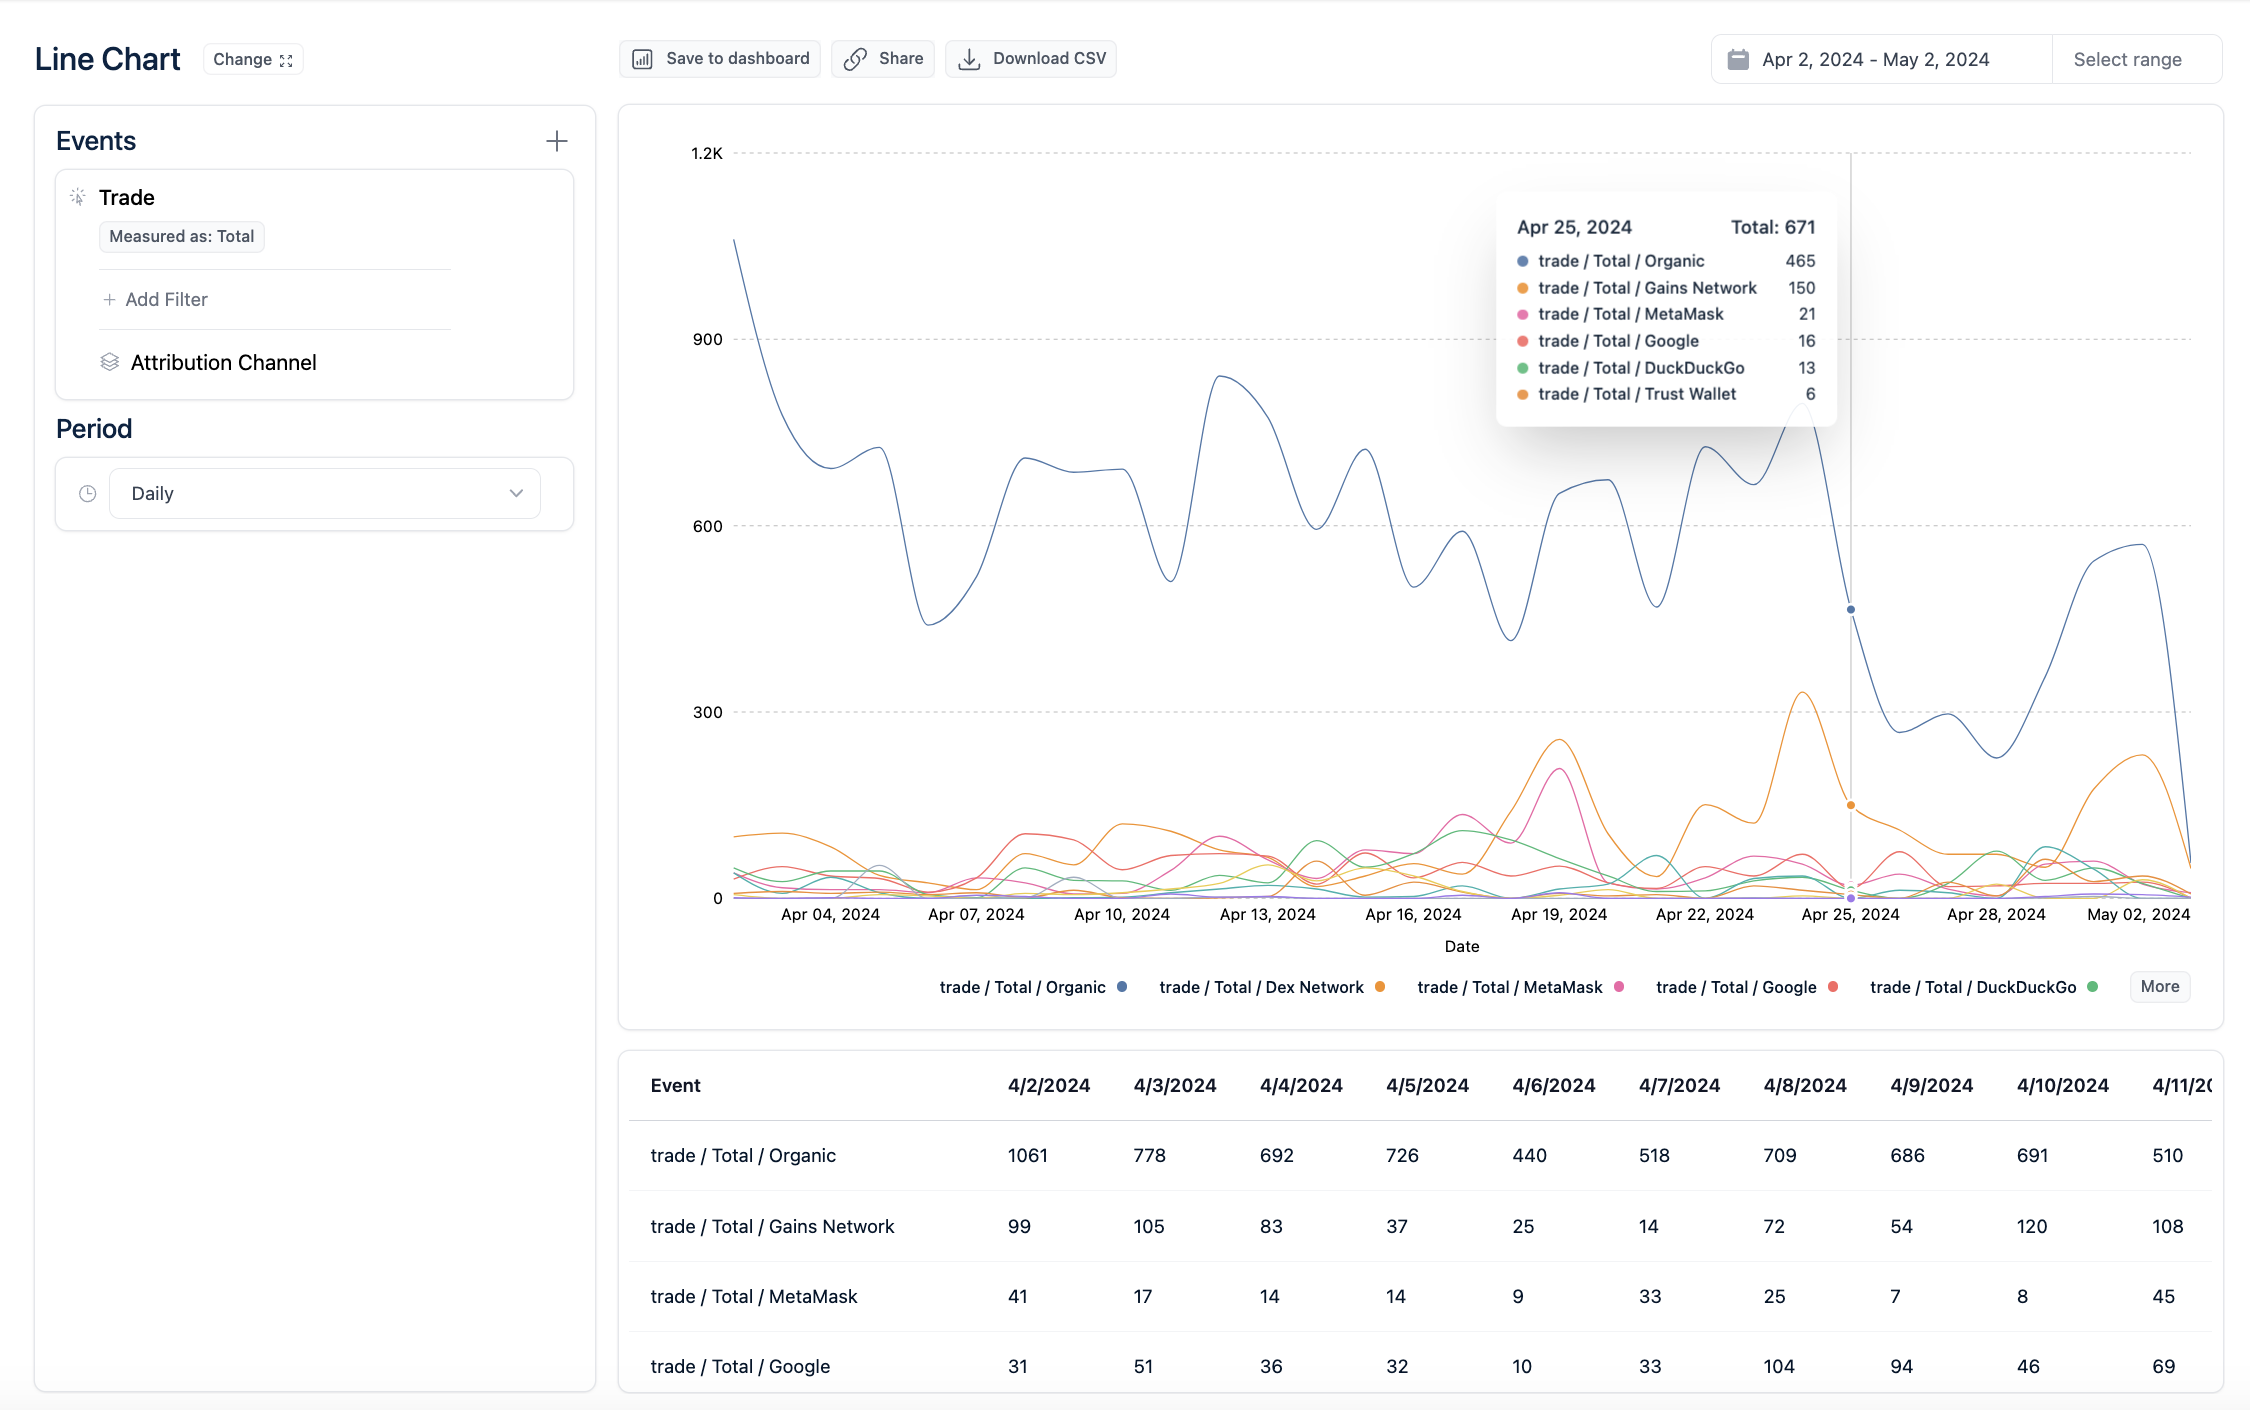
Task: Click the Save to dashboard chart icon
Action: (642, 59)
